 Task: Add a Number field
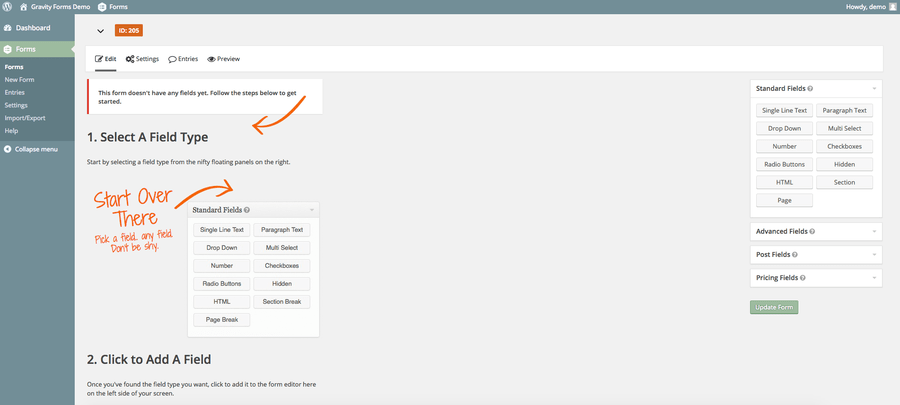(785, 146)
